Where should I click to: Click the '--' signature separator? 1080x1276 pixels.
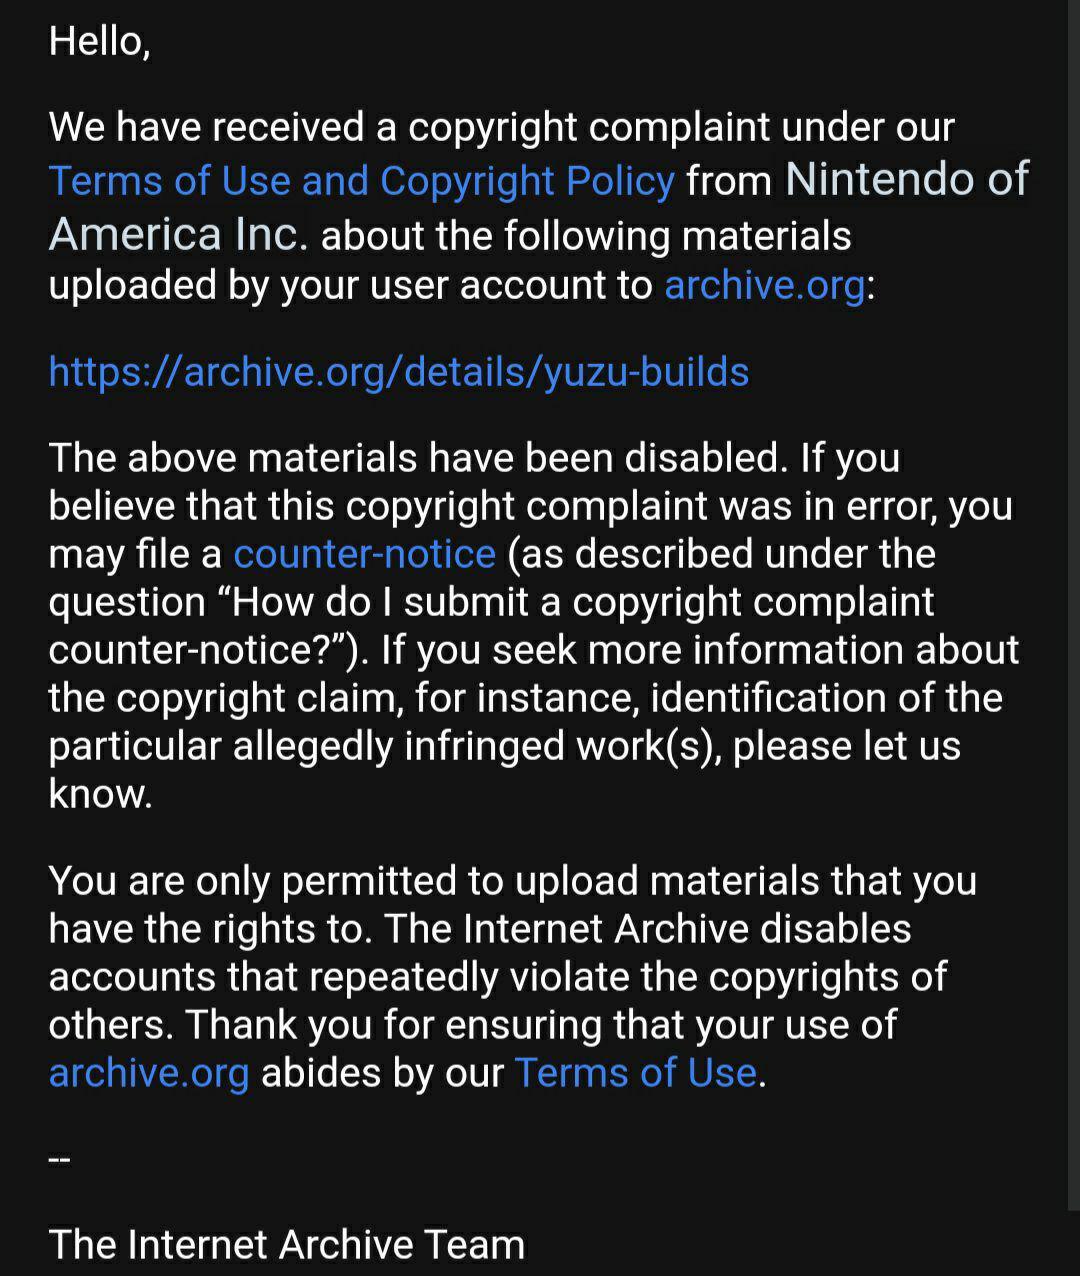(x=59, y=1159)
